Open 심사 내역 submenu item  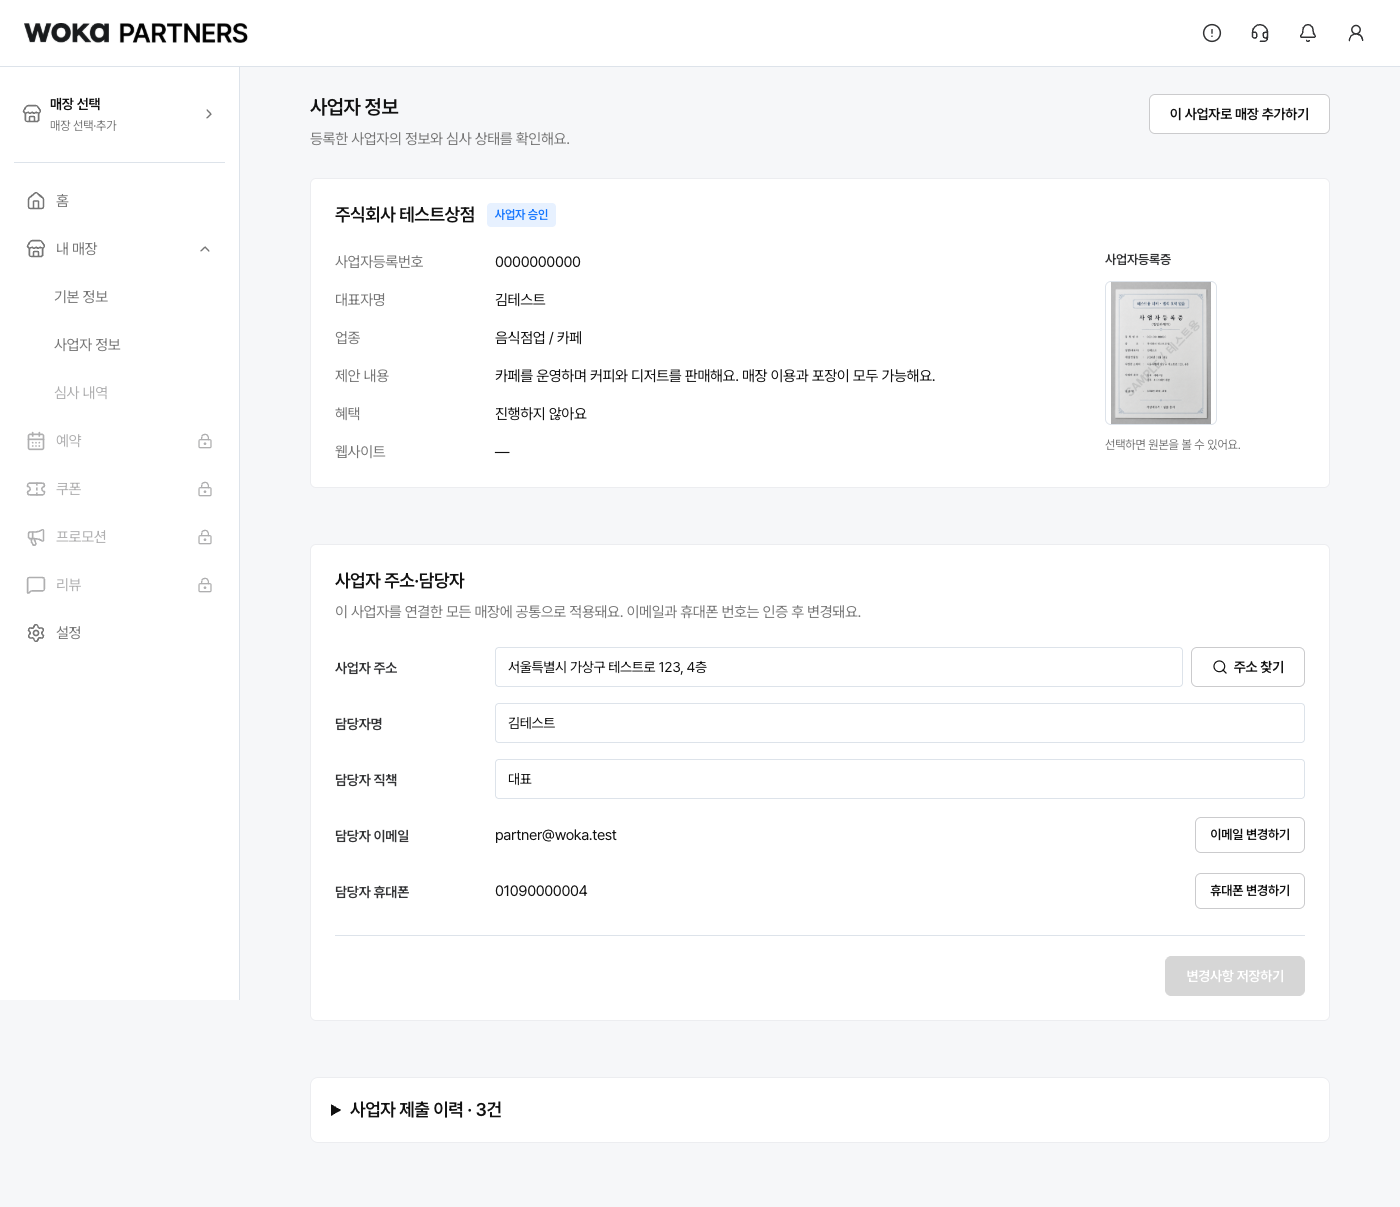[x=81, y=393]
